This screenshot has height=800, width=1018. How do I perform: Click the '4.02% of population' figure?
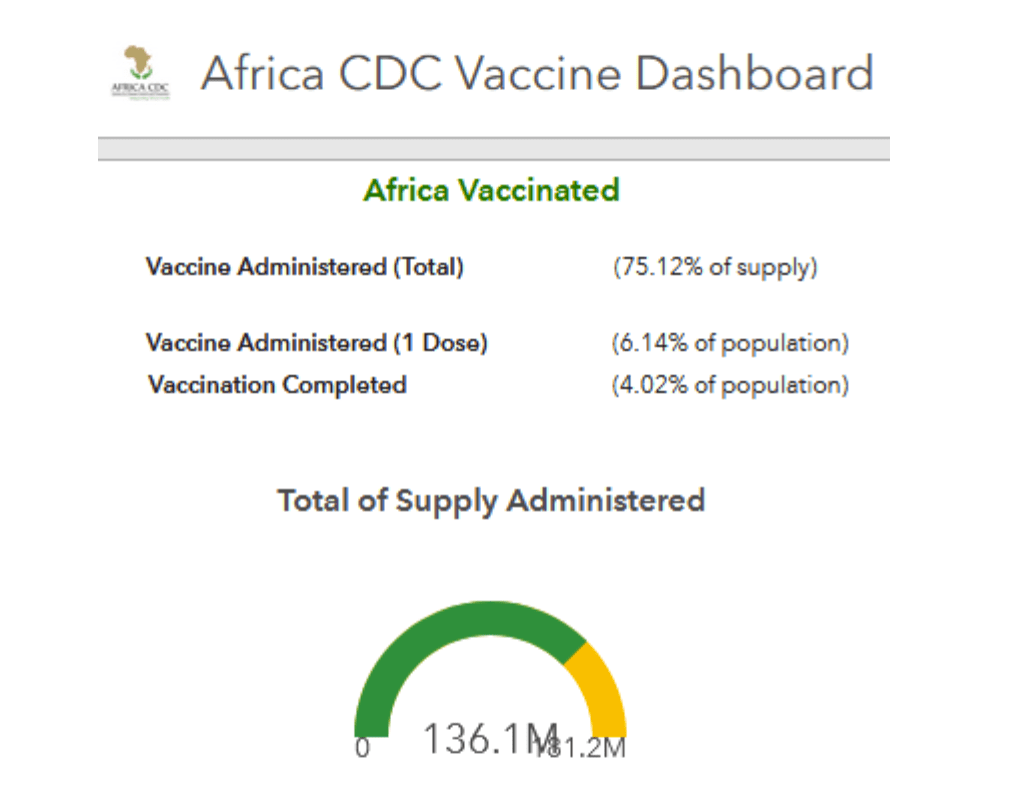(x=730, y=385)
